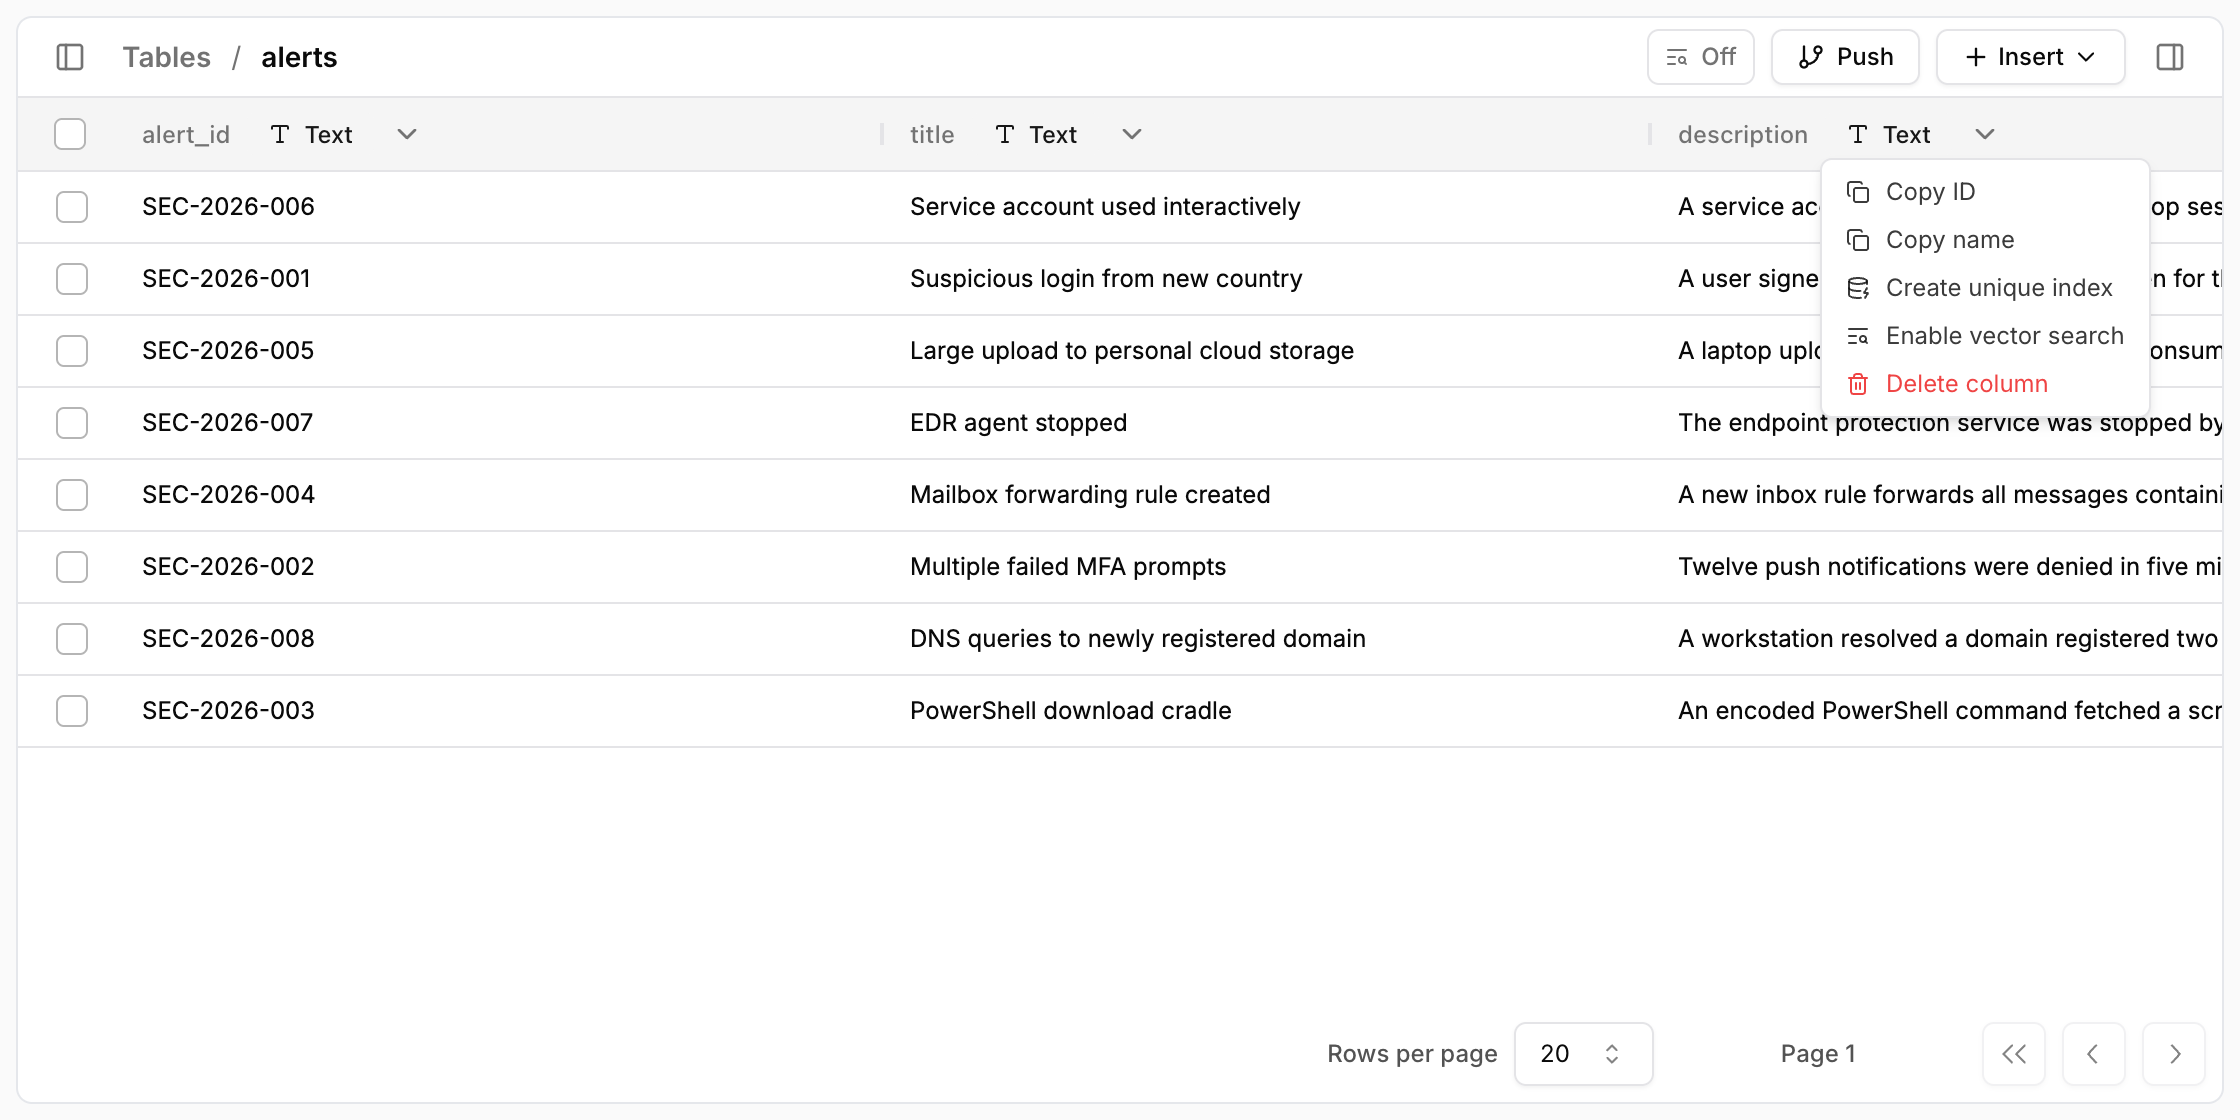Click the 'alerts' breadcrumb title
Viewport: 2240px width, 1120px height.
299,57
